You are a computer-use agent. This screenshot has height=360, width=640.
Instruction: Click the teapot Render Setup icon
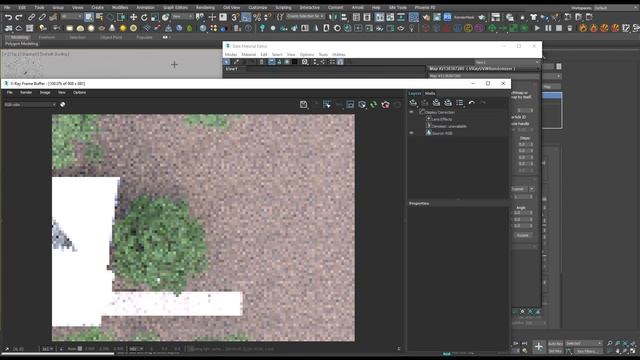pyautogui.click(x=426, y=17)
